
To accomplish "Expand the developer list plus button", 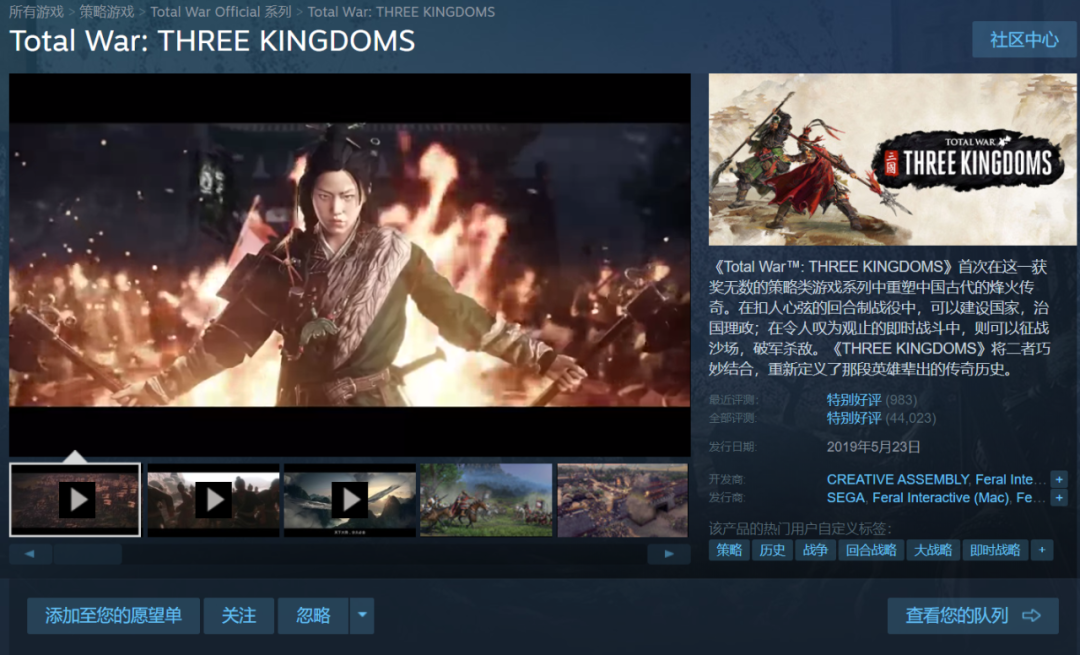I will click(x=1059, y=479).
